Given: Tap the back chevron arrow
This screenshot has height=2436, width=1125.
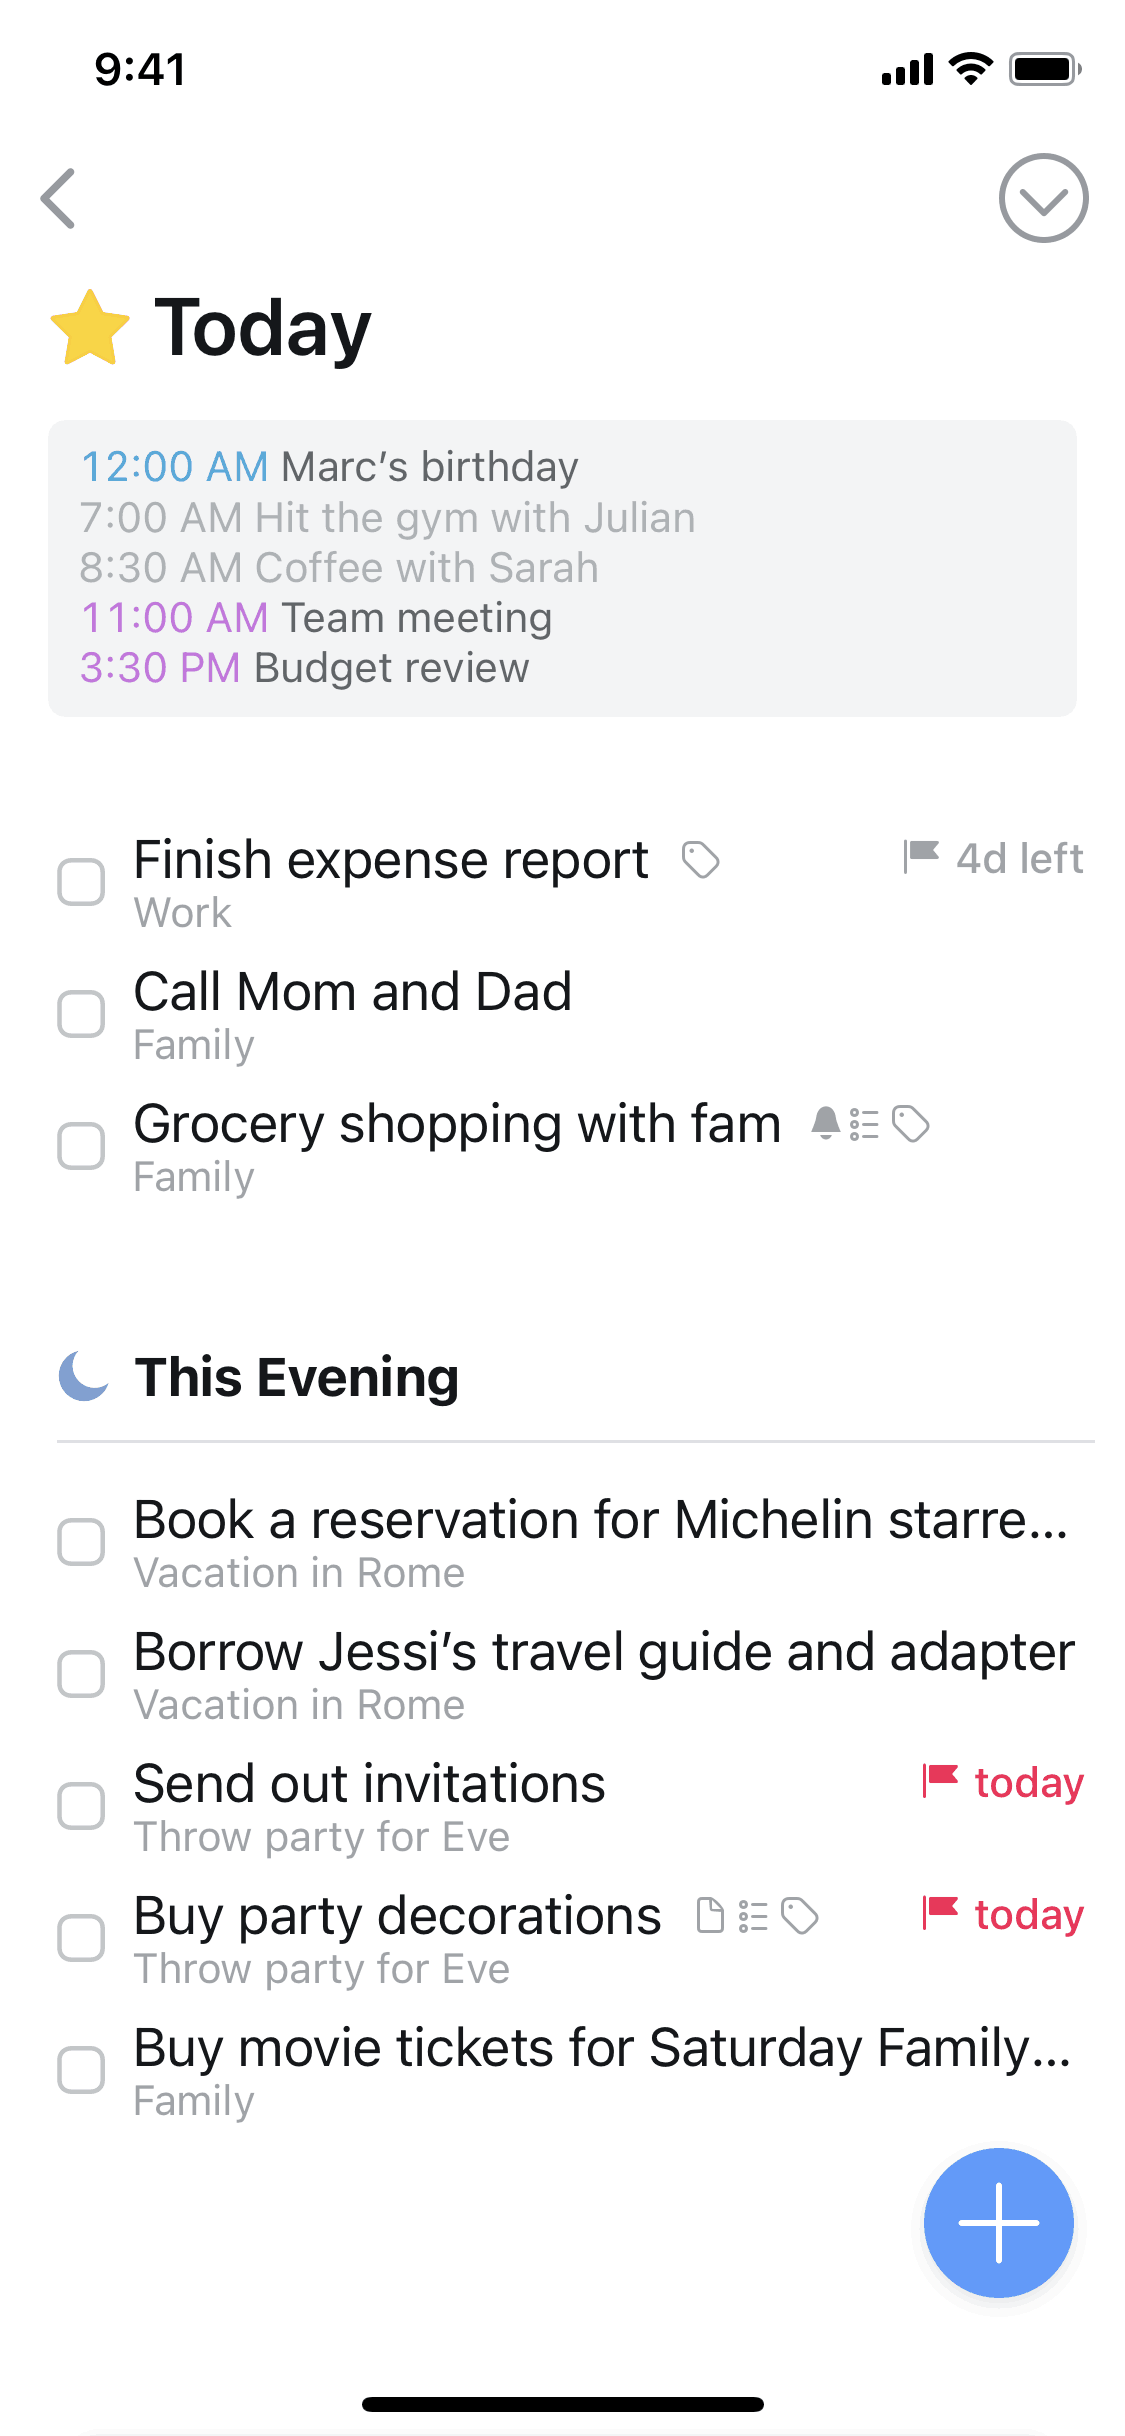Looking at the screenshot, I should tap(59, 198).
